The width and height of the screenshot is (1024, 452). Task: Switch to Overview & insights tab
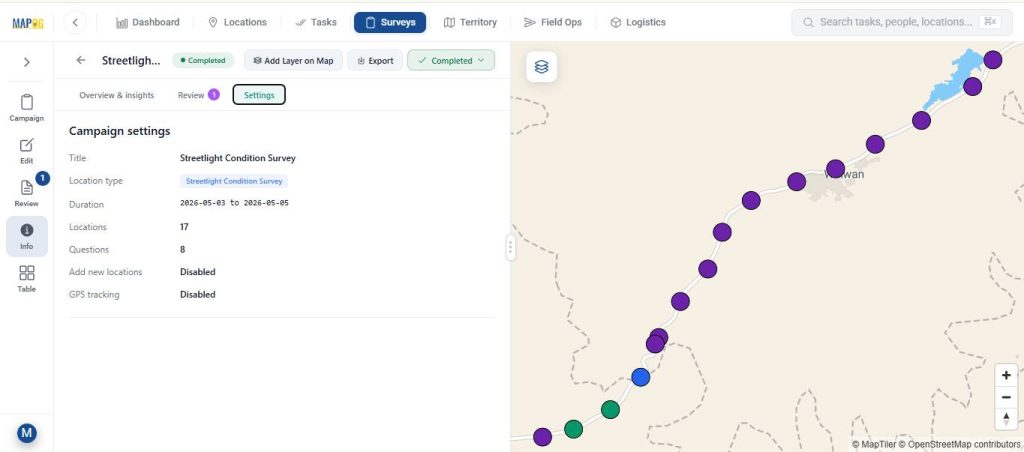pos(117,95)
